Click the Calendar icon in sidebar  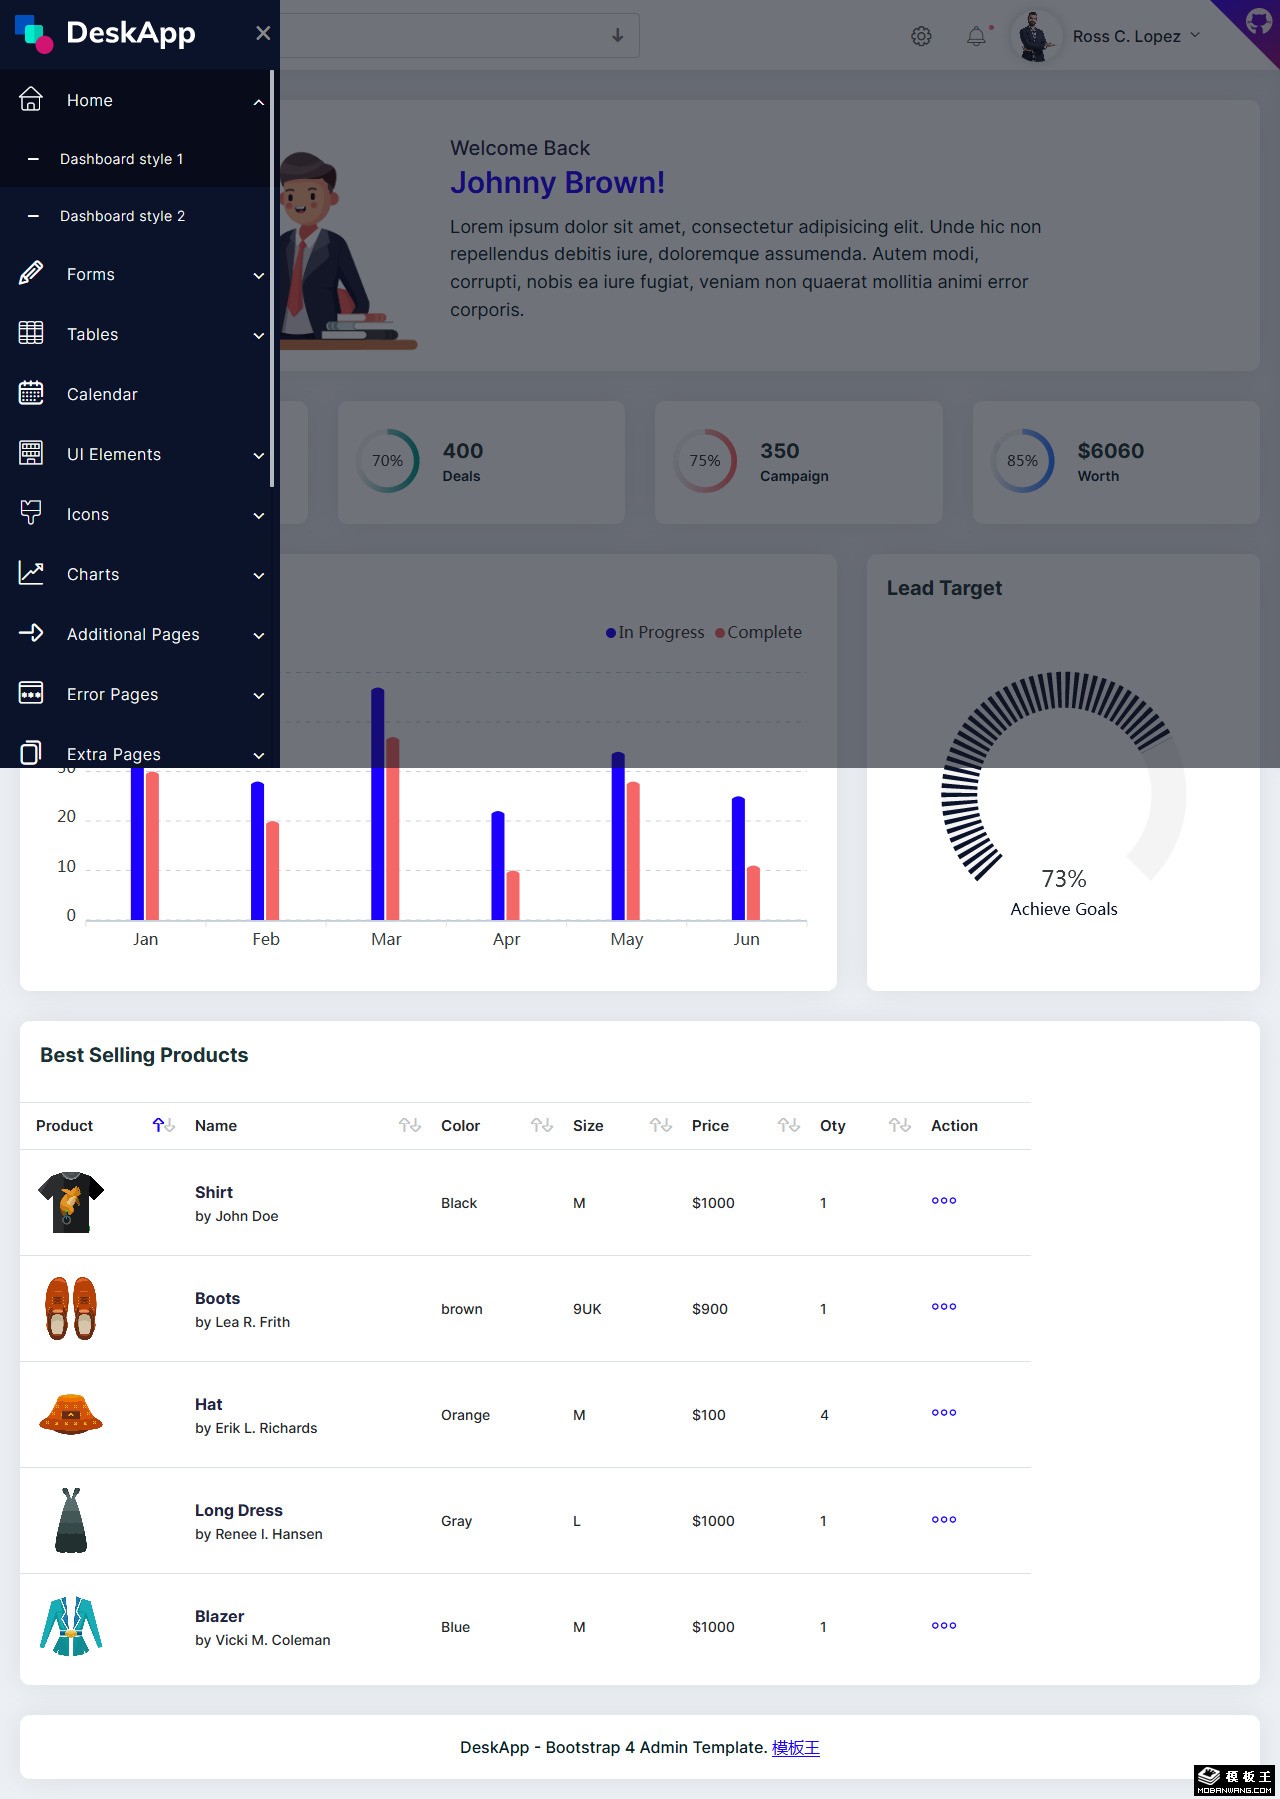(x=31, y=394)
